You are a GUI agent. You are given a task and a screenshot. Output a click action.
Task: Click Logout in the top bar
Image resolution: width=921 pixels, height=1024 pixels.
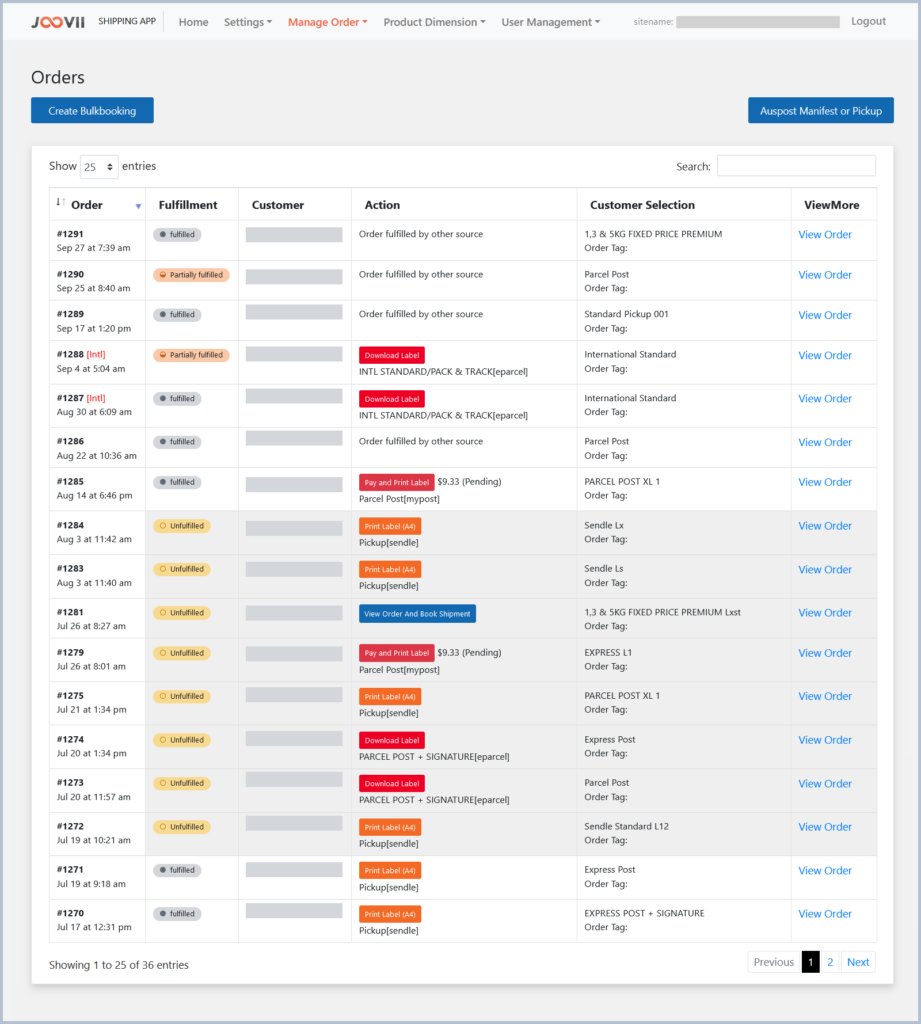coord(868,21)
